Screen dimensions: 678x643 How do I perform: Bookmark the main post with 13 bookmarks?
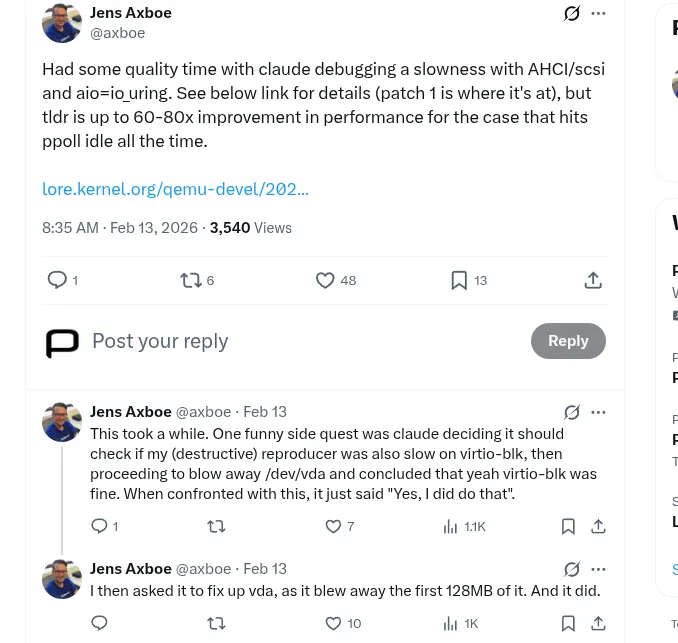459,280
